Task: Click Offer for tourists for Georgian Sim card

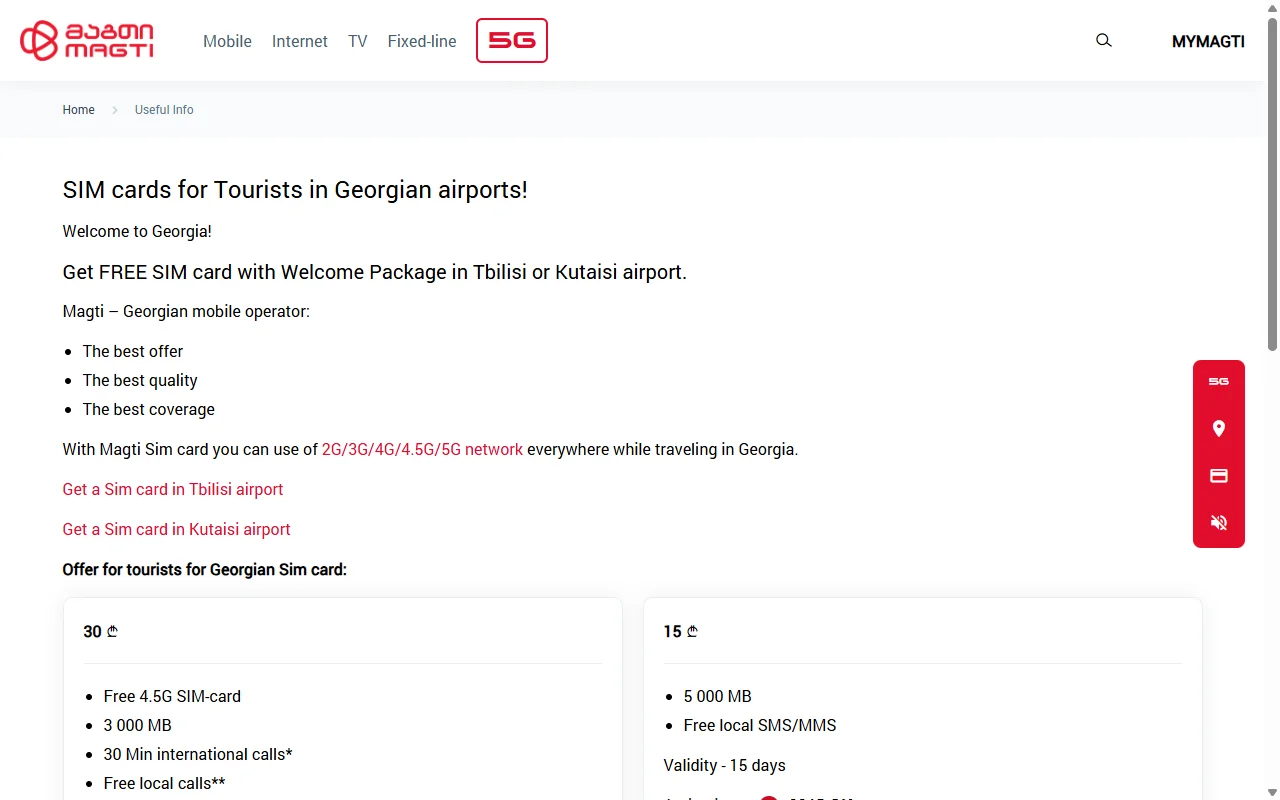Action: coord(205,569)
